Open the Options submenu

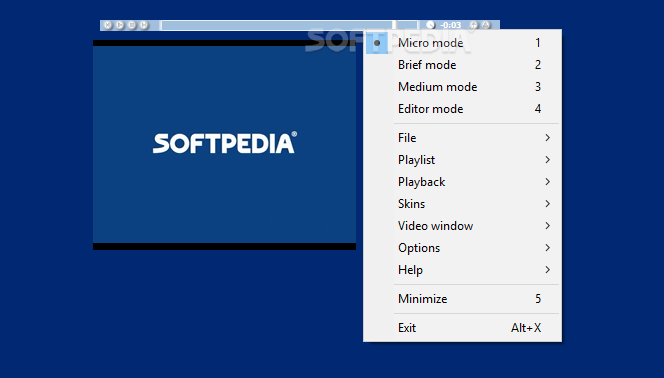coord(462,248)
